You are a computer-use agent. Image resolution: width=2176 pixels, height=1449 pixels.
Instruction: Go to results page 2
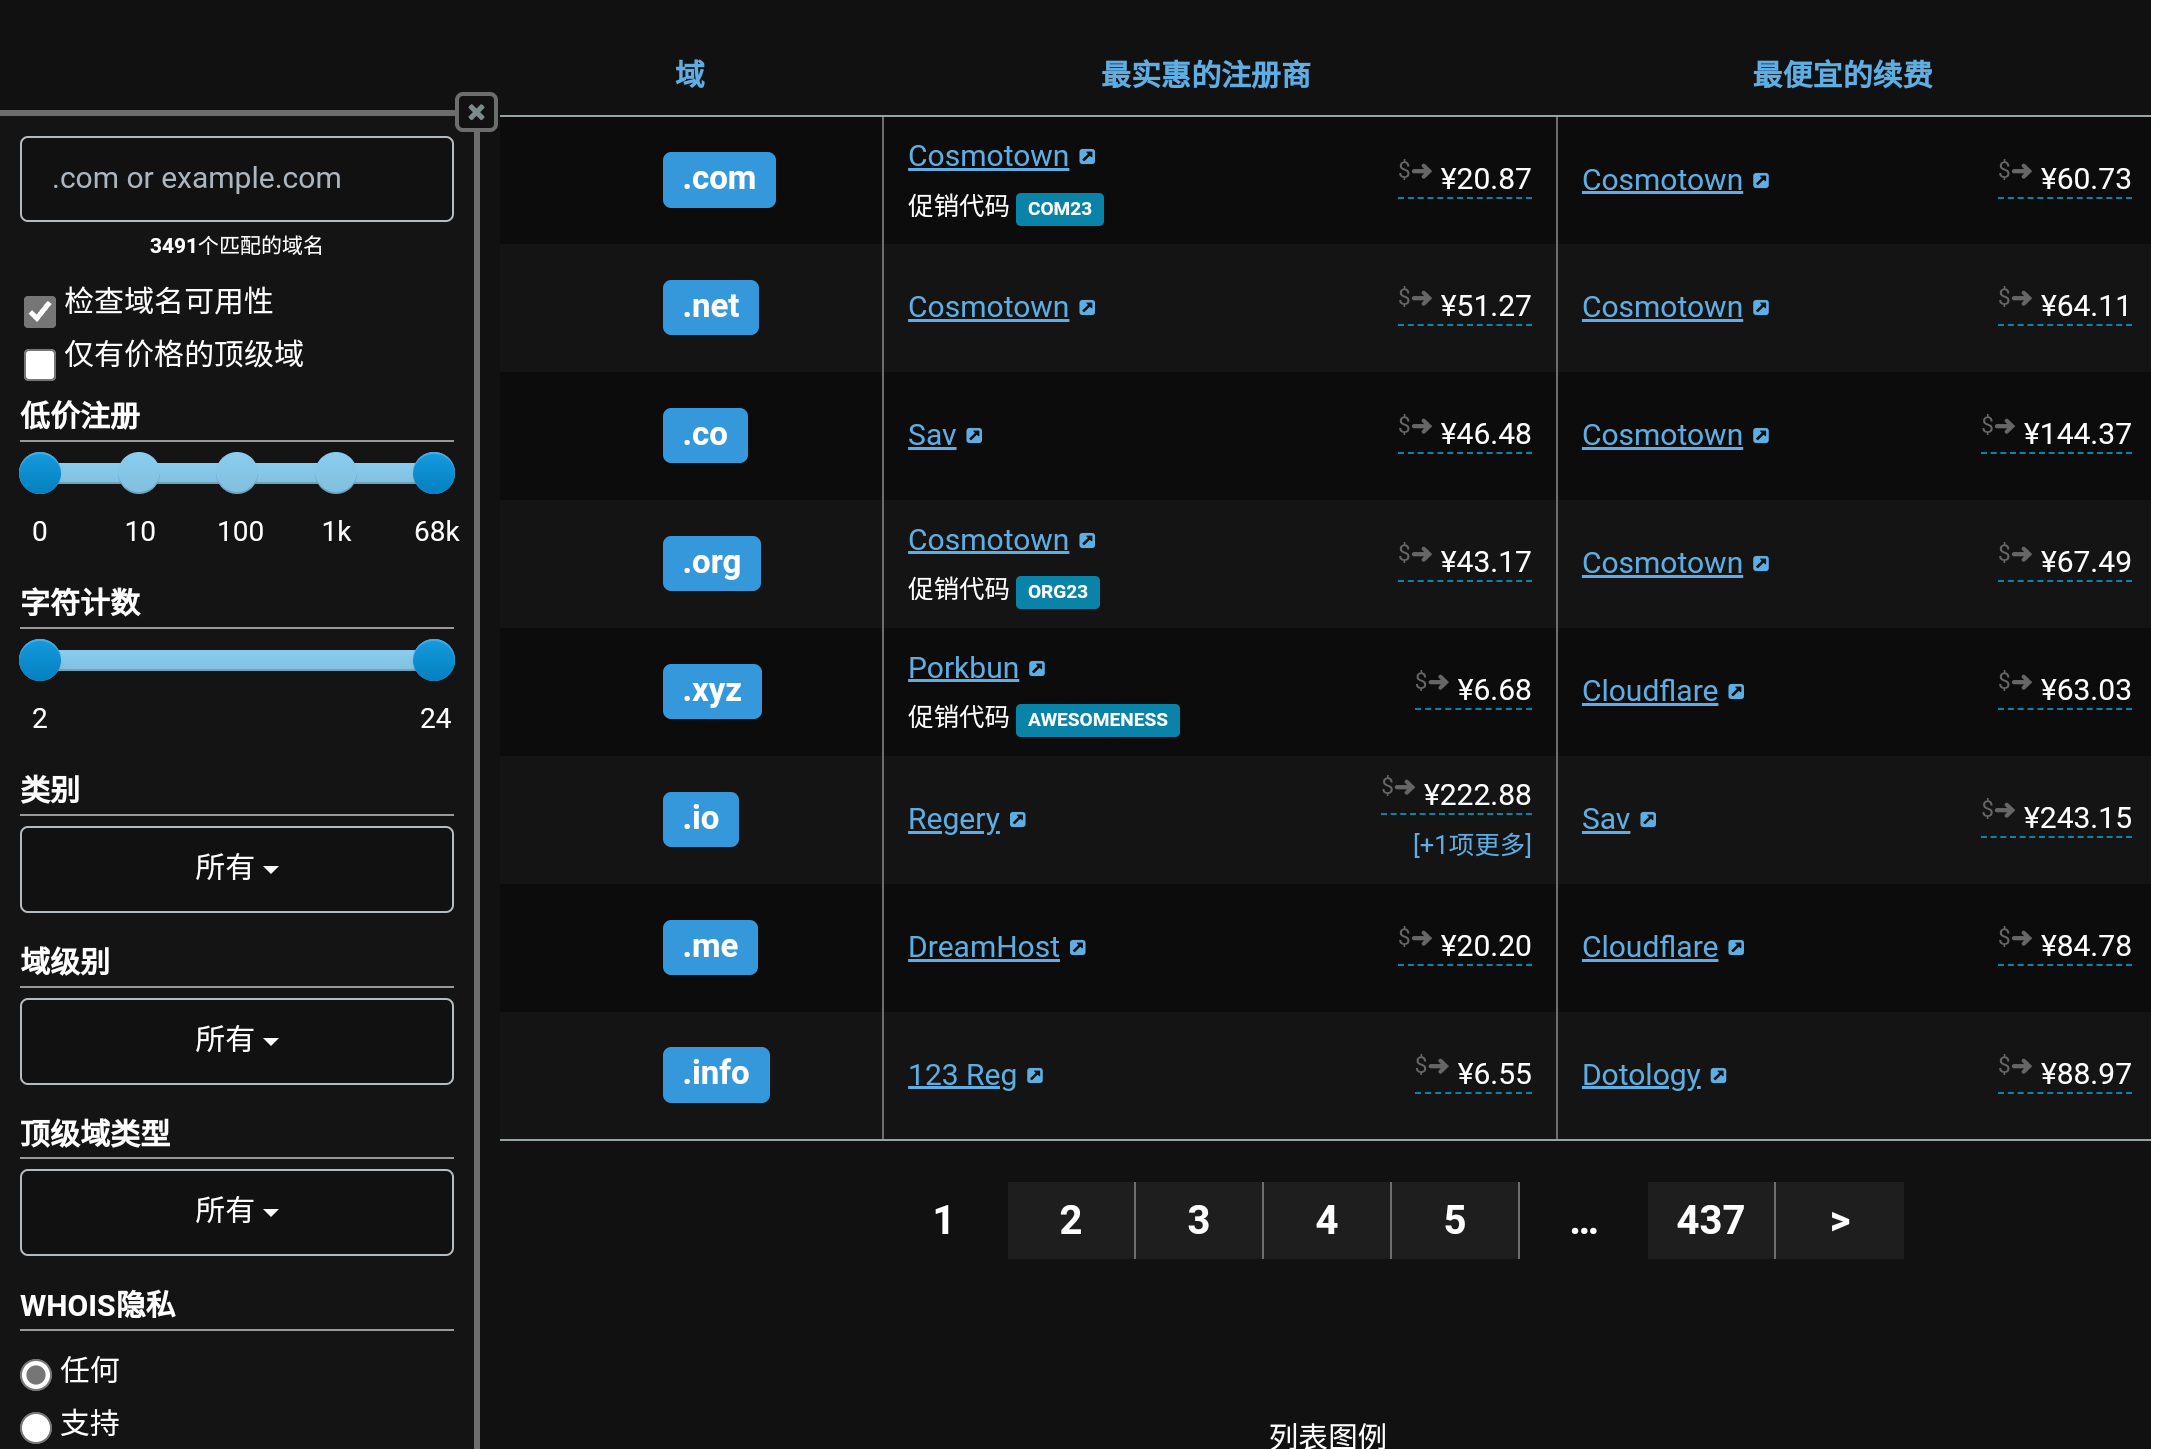point(1071,1220)
